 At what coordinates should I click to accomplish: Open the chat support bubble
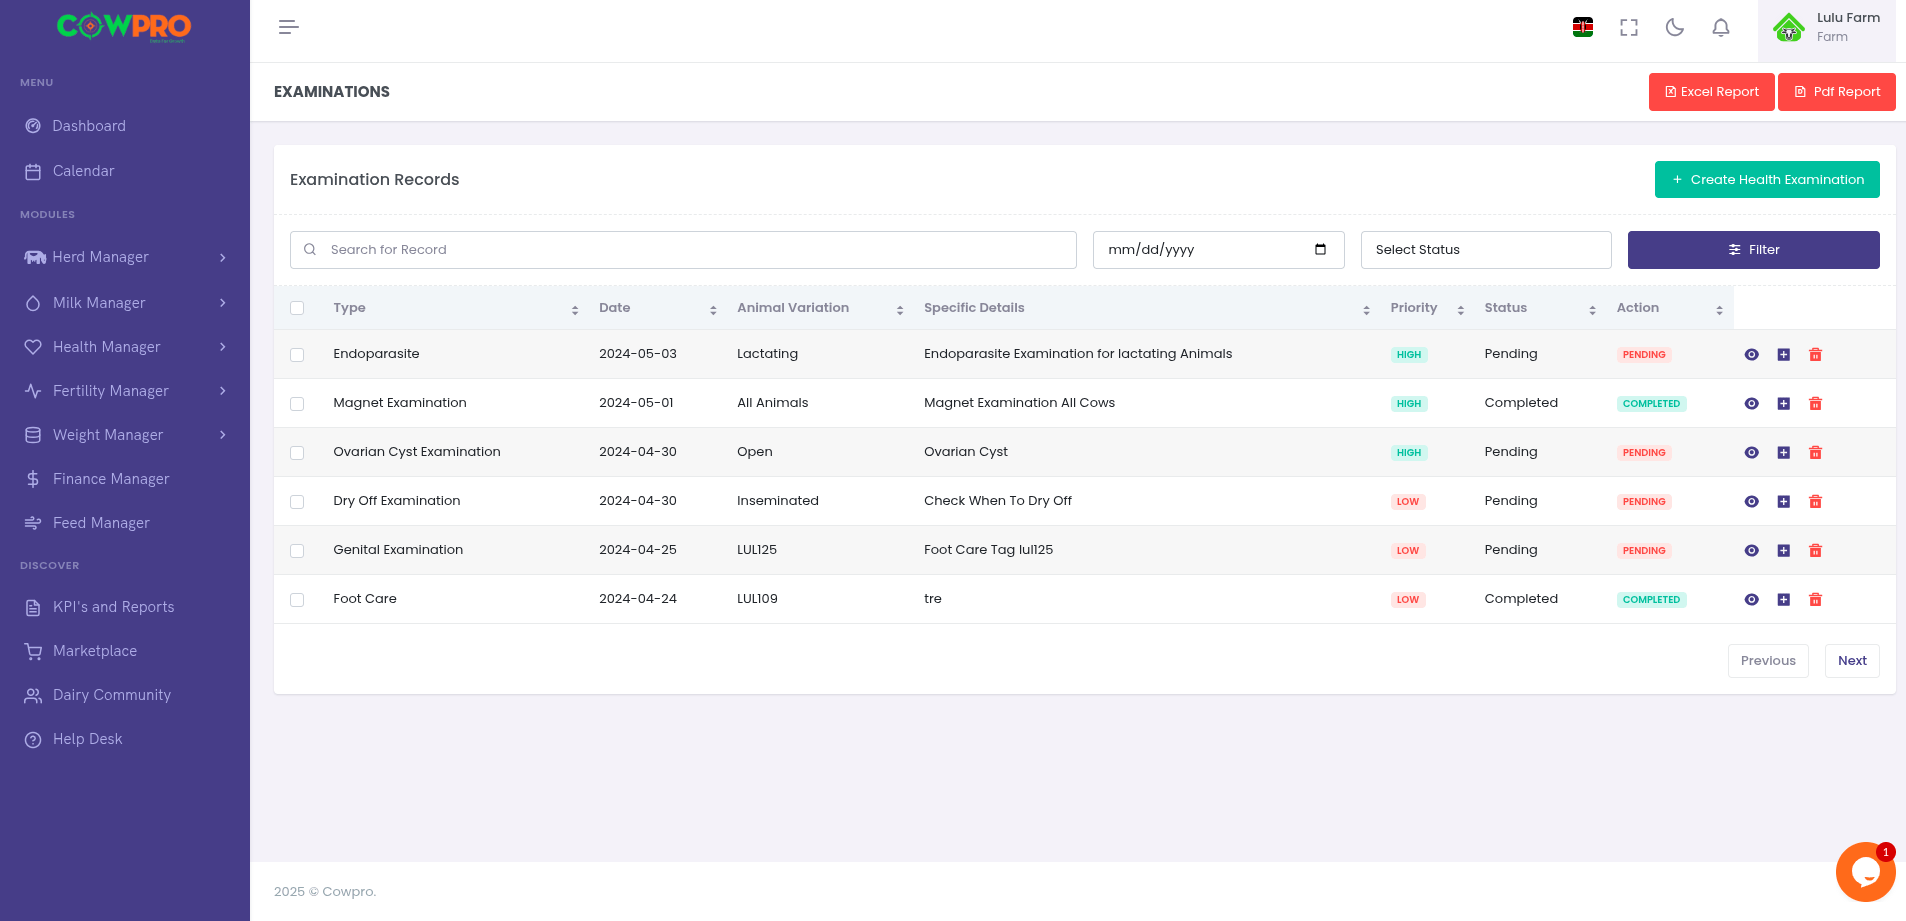click(1865, 871)
